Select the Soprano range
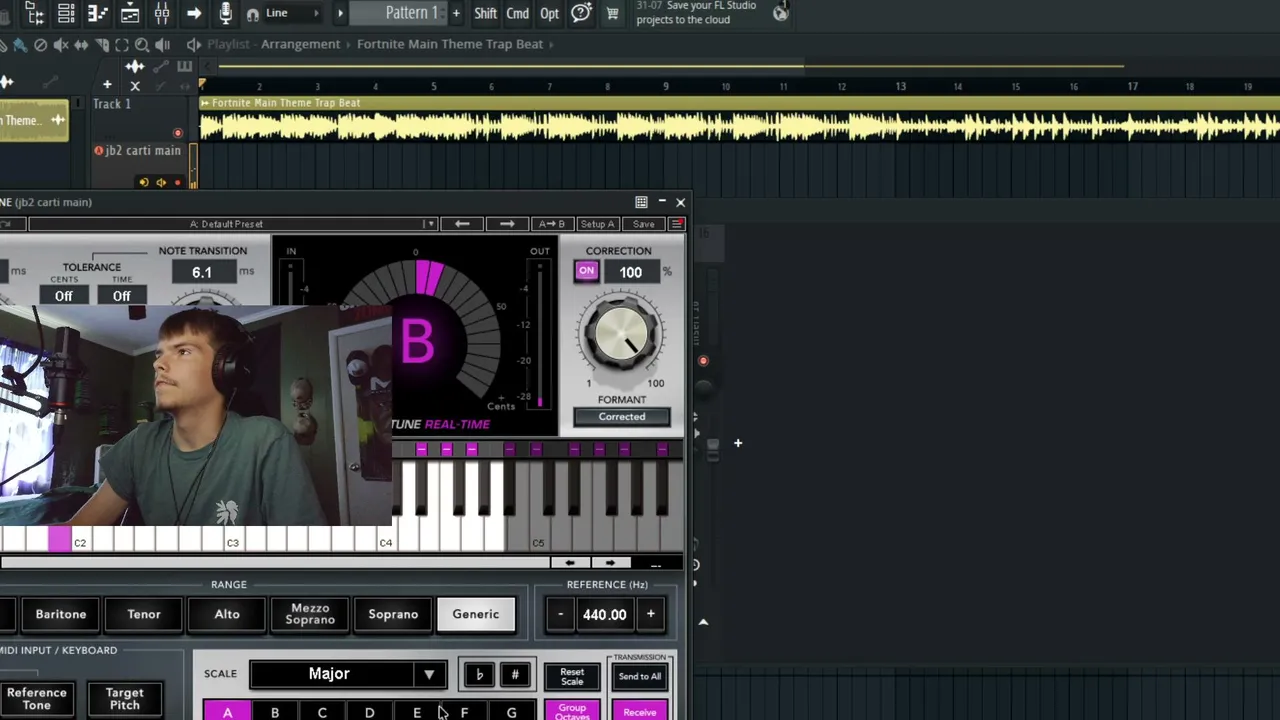1280x720 pixels. 393,614
